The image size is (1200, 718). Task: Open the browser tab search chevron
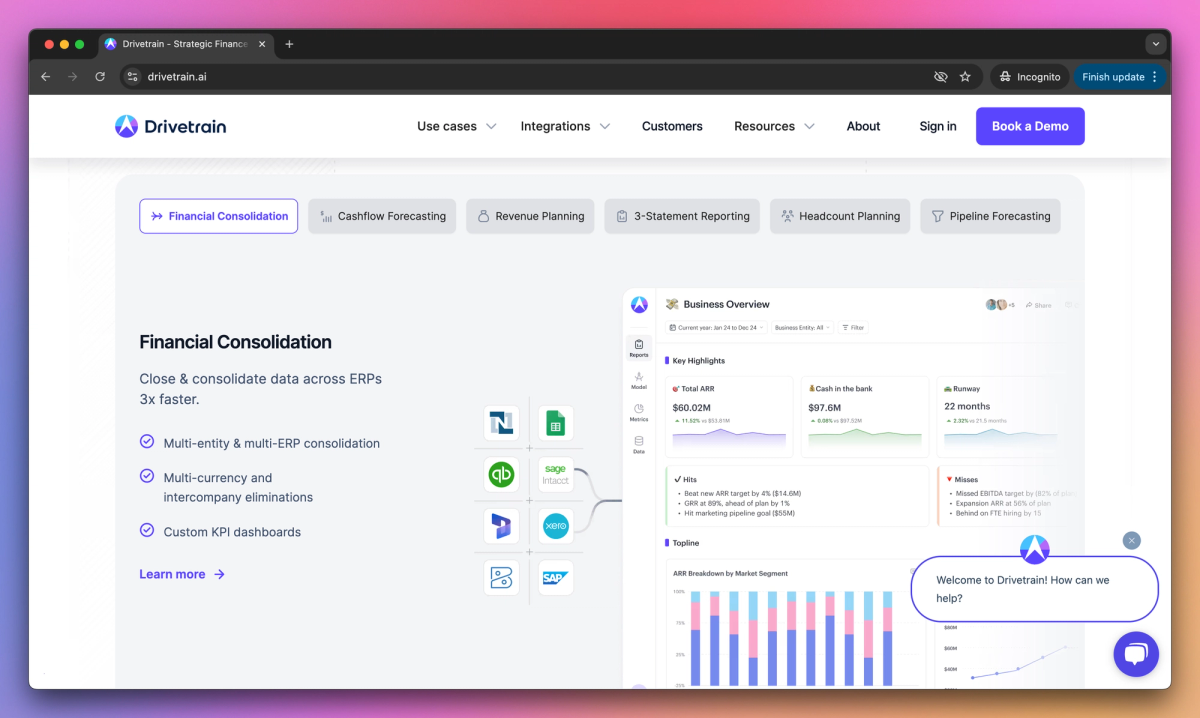click(x=1156, y=44)
